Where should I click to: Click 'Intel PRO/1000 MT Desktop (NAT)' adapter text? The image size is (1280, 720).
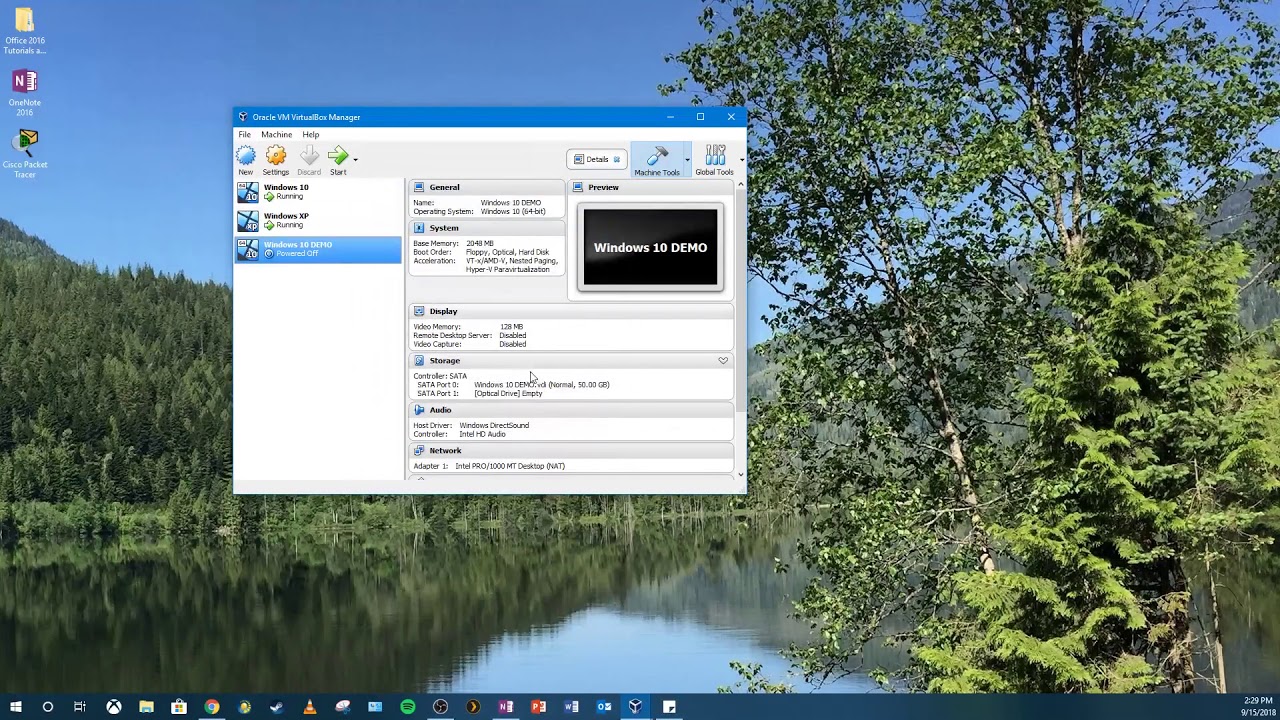510,466
